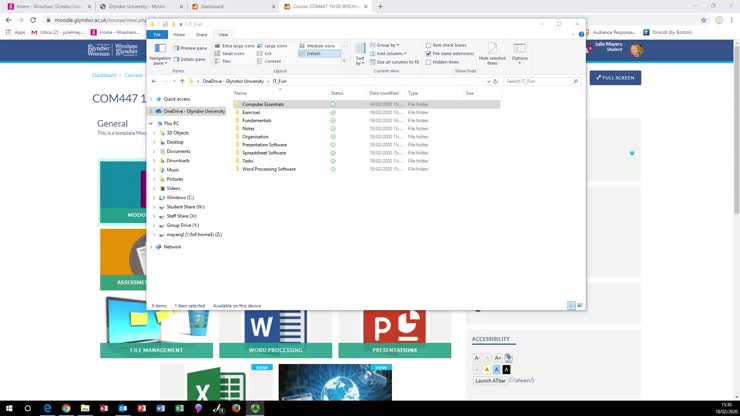
Task: Open the Navigation pane options
Action: [x=160, y=53]
